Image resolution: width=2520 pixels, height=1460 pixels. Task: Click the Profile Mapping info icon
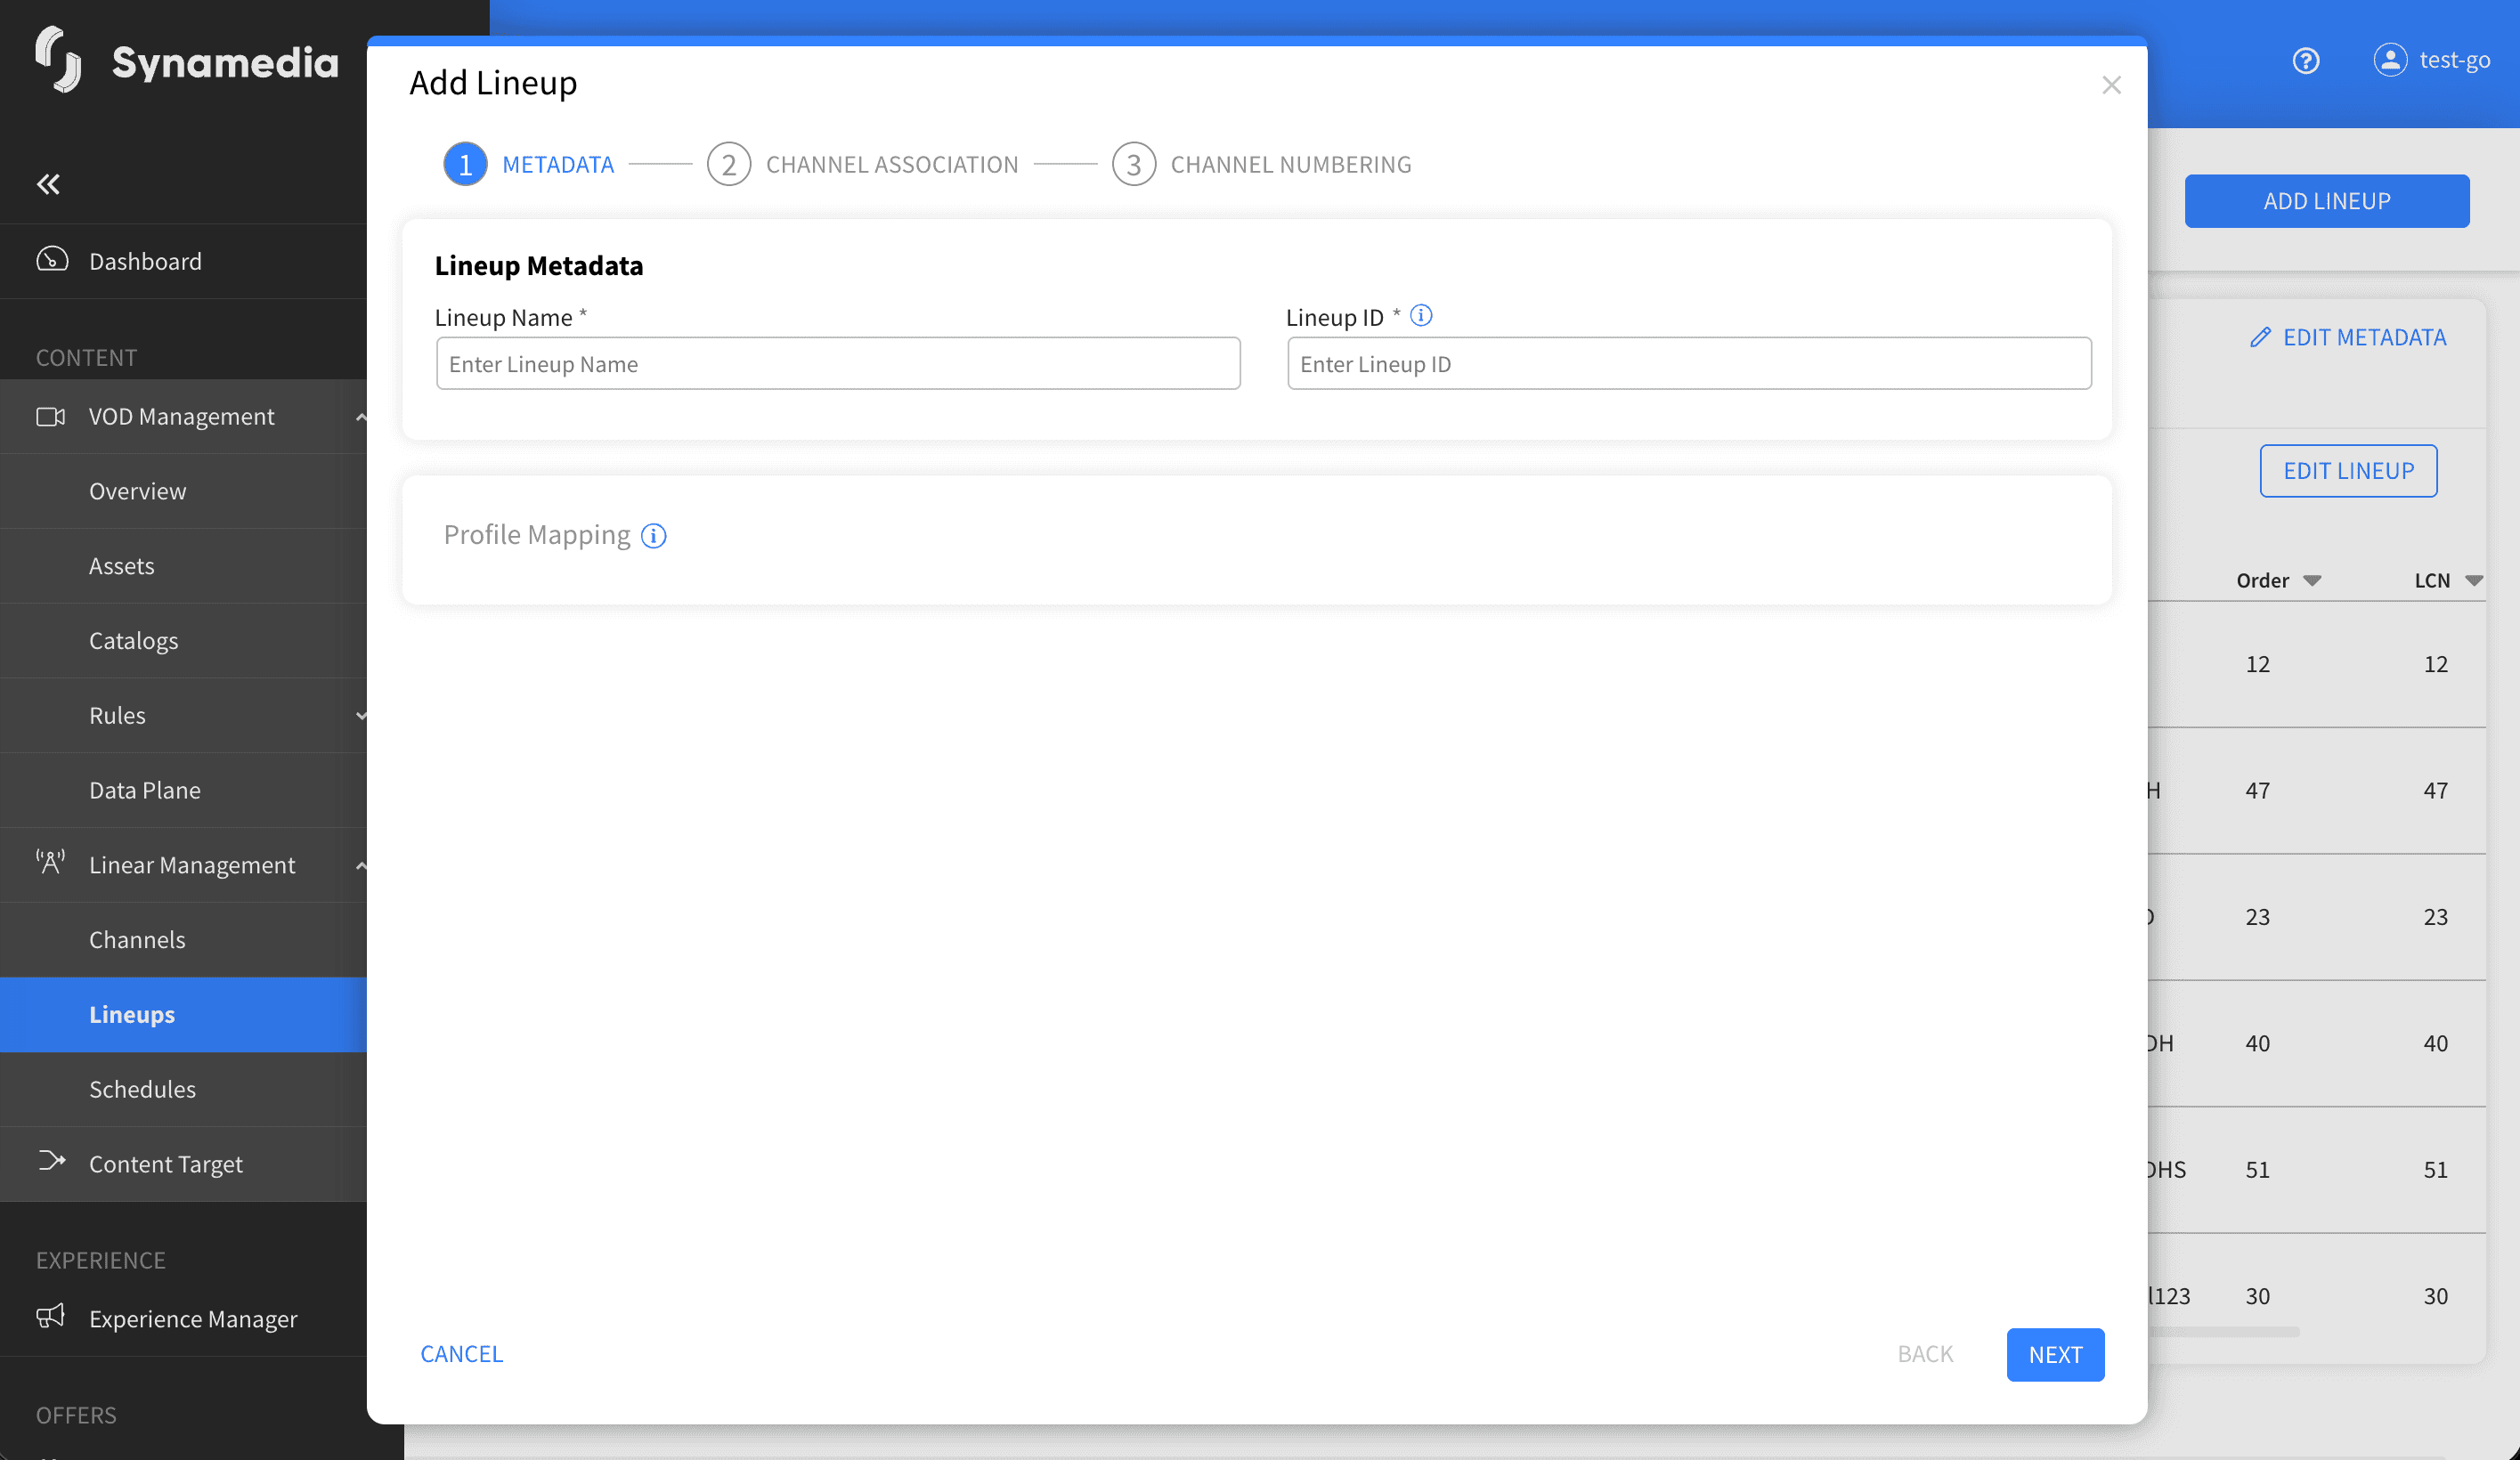click(654, 536)
